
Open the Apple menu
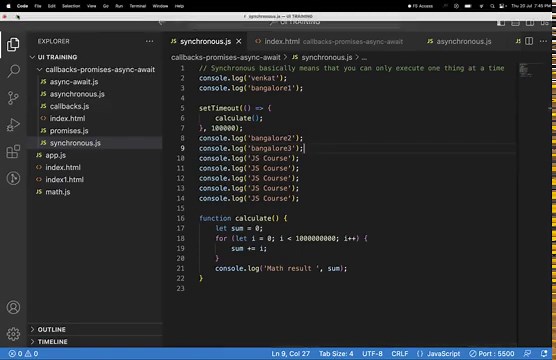[9, 6]
